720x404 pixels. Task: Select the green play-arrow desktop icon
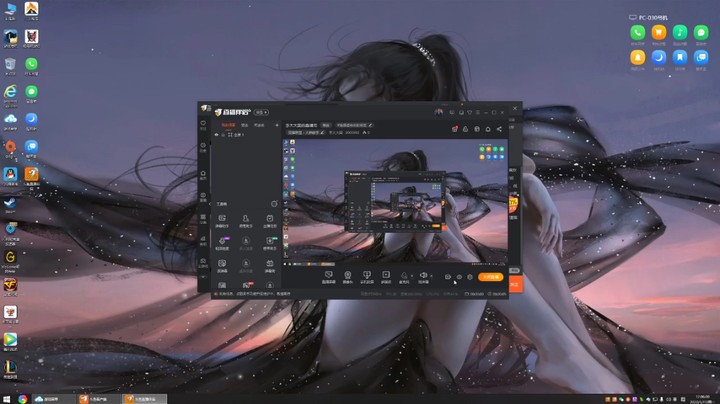[x=10, y=341]
